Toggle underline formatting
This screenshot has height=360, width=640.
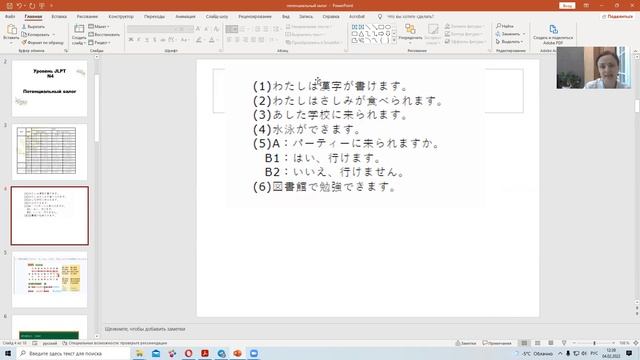click(x=147, y=40)
